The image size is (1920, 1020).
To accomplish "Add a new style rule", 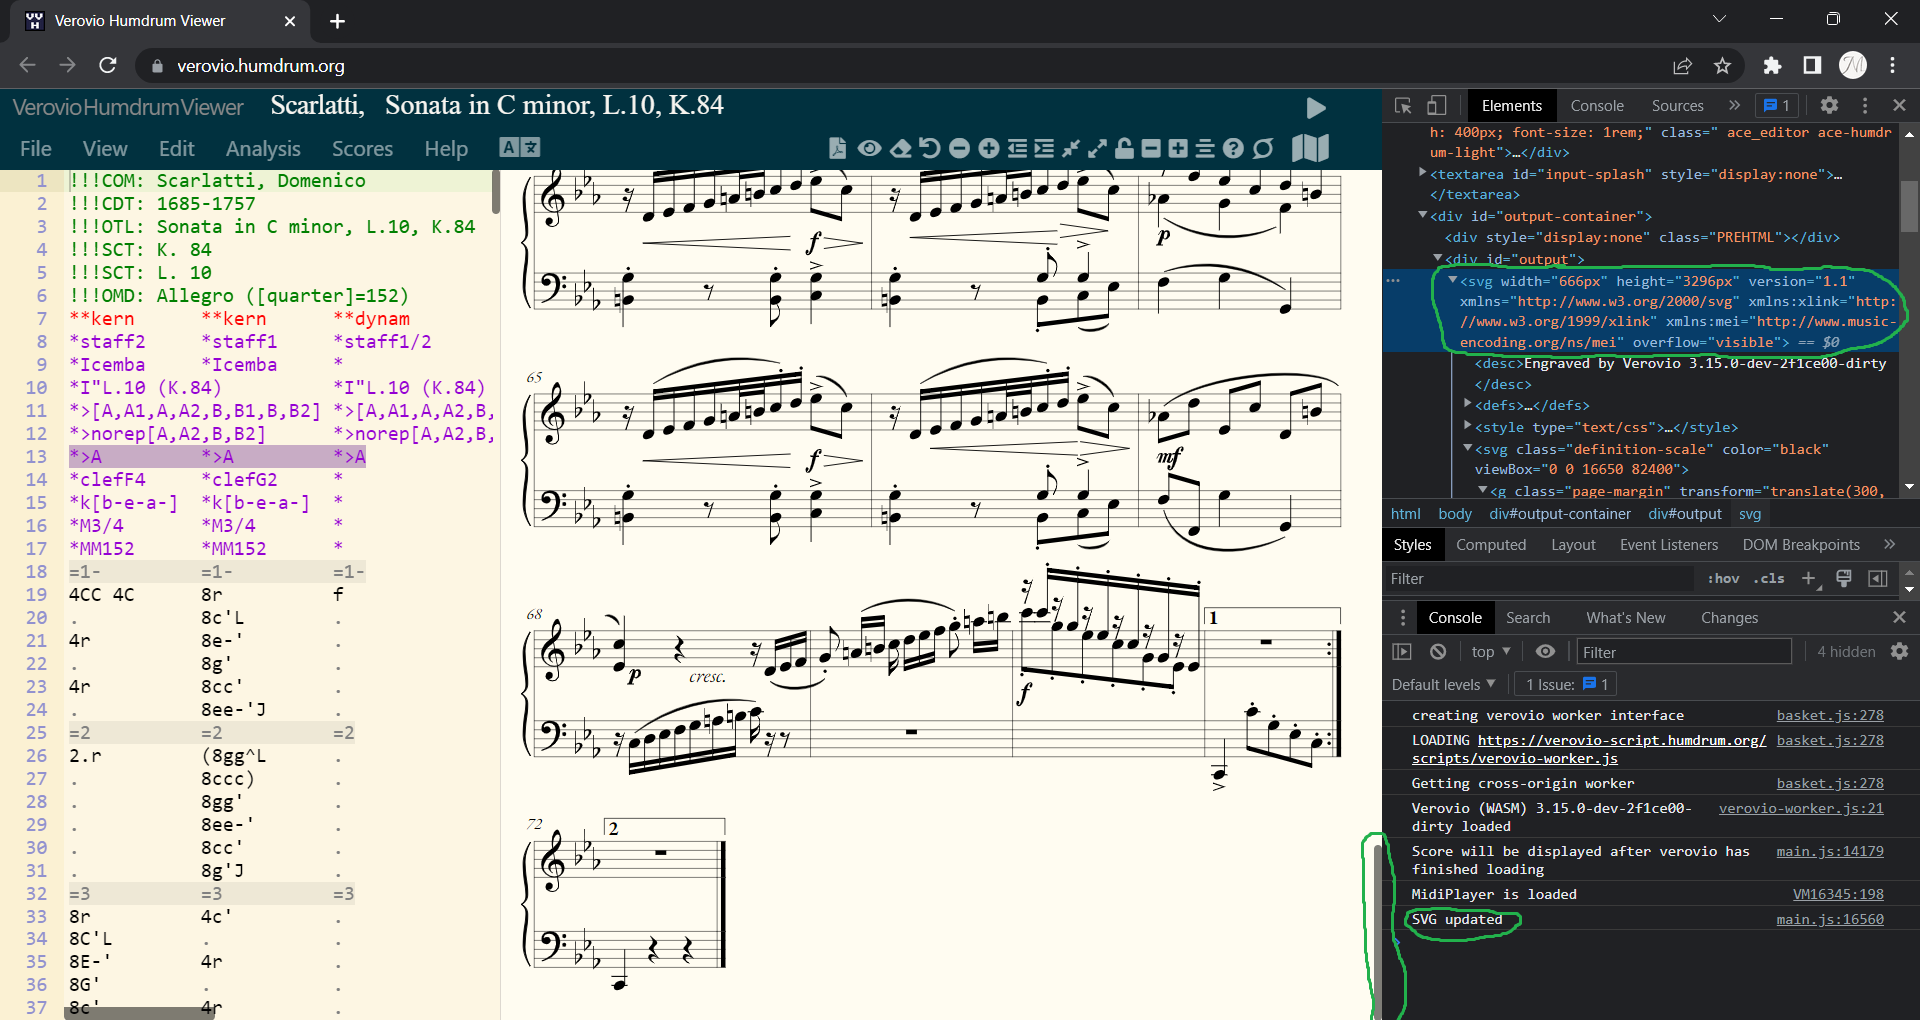I will coord(1808,579).
